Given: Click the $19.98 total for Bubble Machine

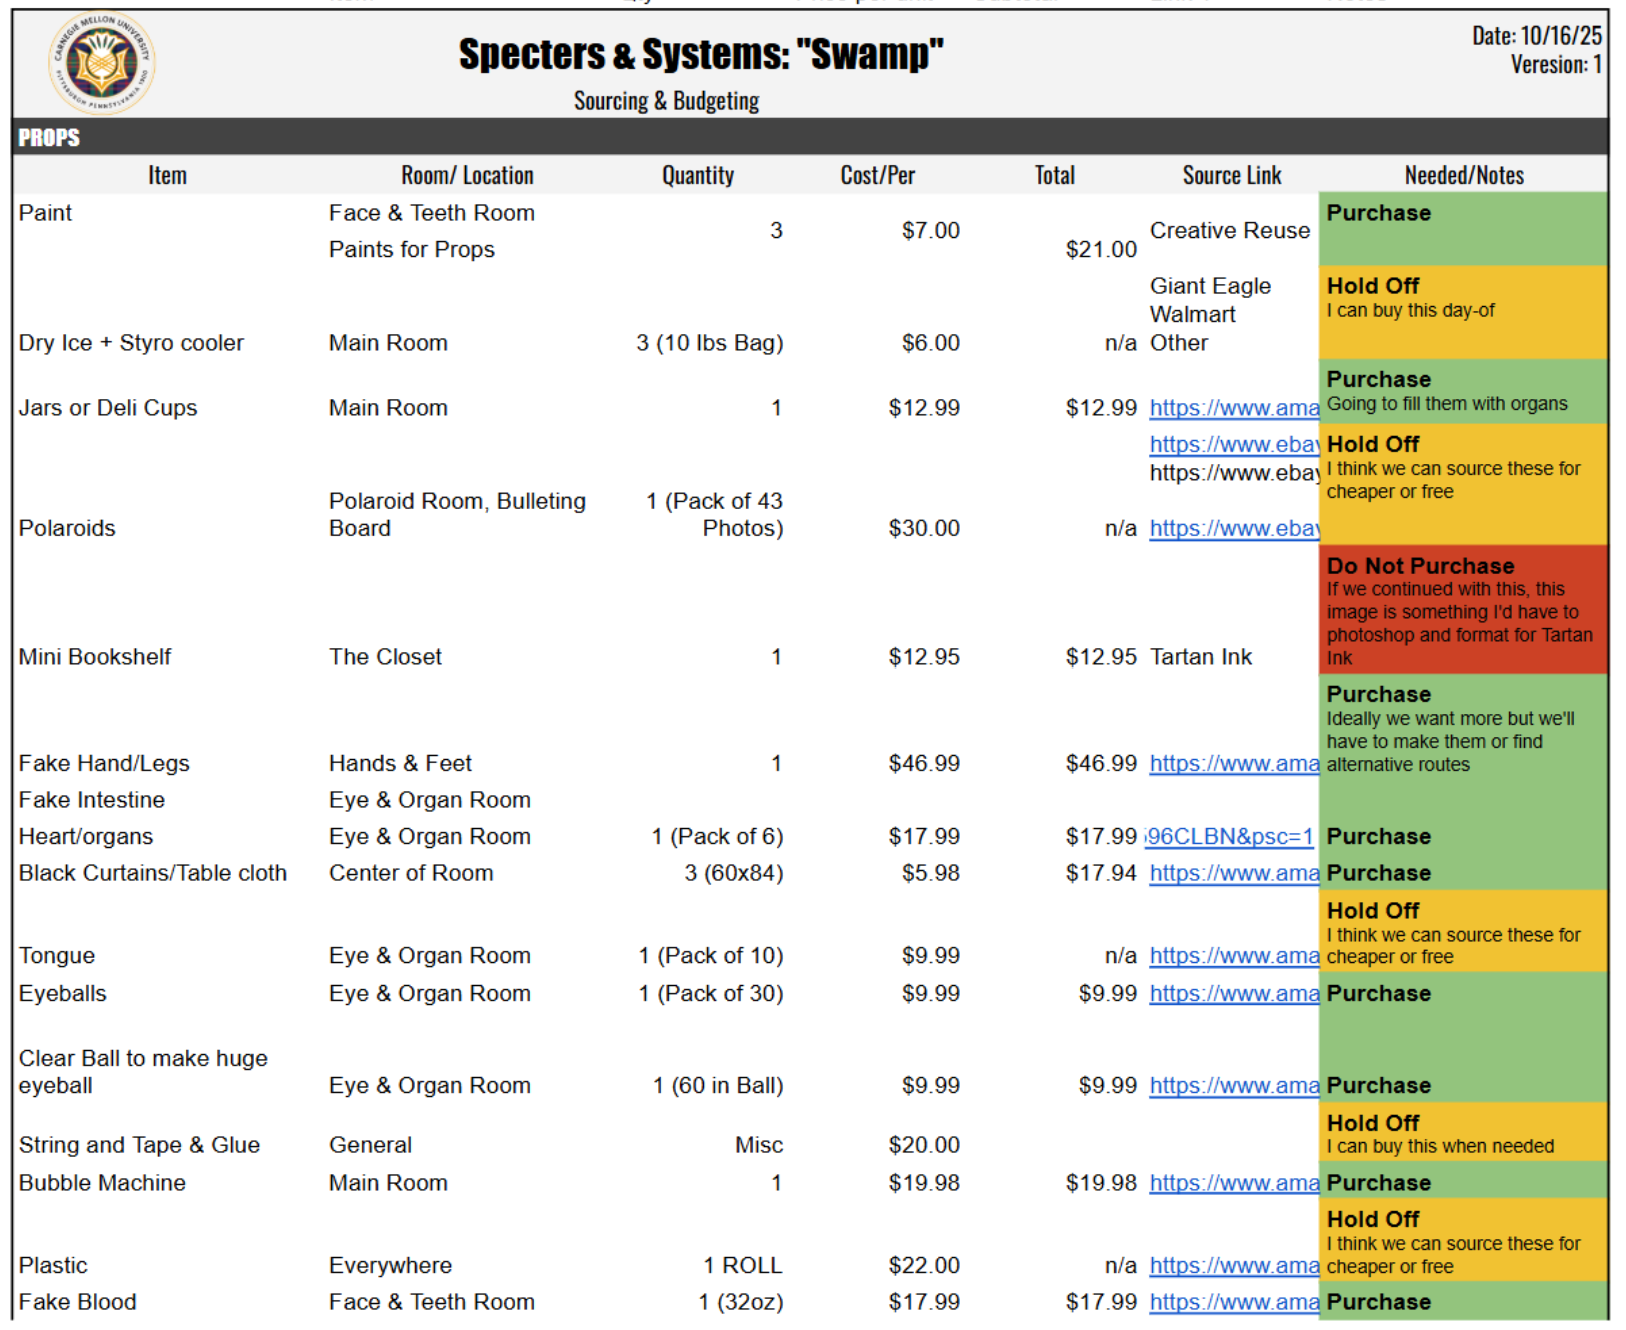Looking at the screenshot, I should [1100, 1183].
